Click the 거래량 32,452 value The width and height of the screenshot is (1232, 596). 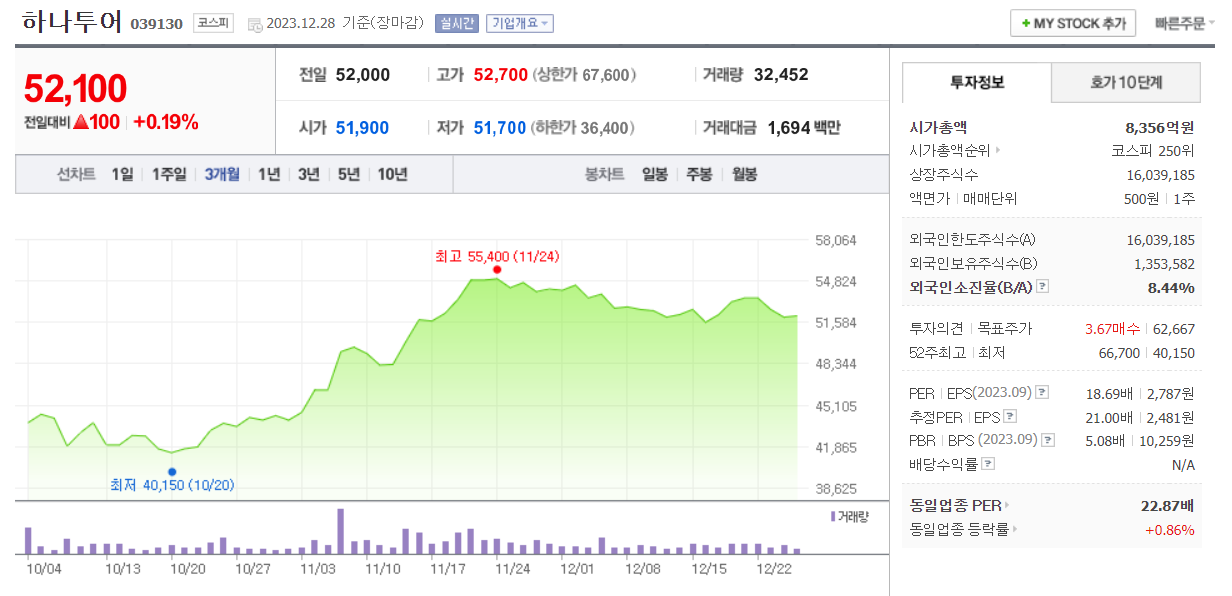[781, 75]
